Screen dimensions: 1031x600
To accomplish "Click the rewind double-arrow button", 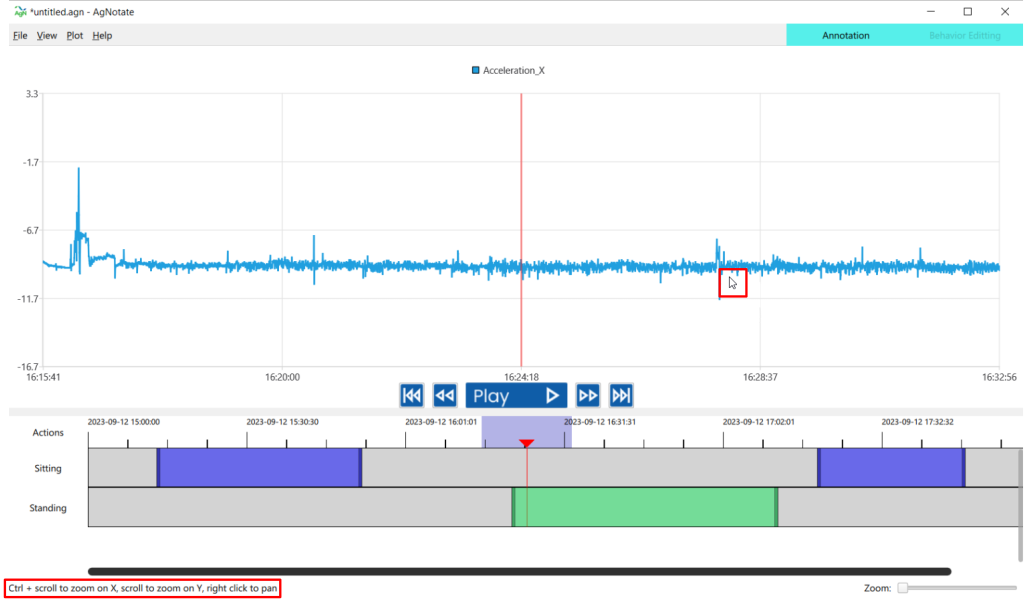I will point(445,396).
